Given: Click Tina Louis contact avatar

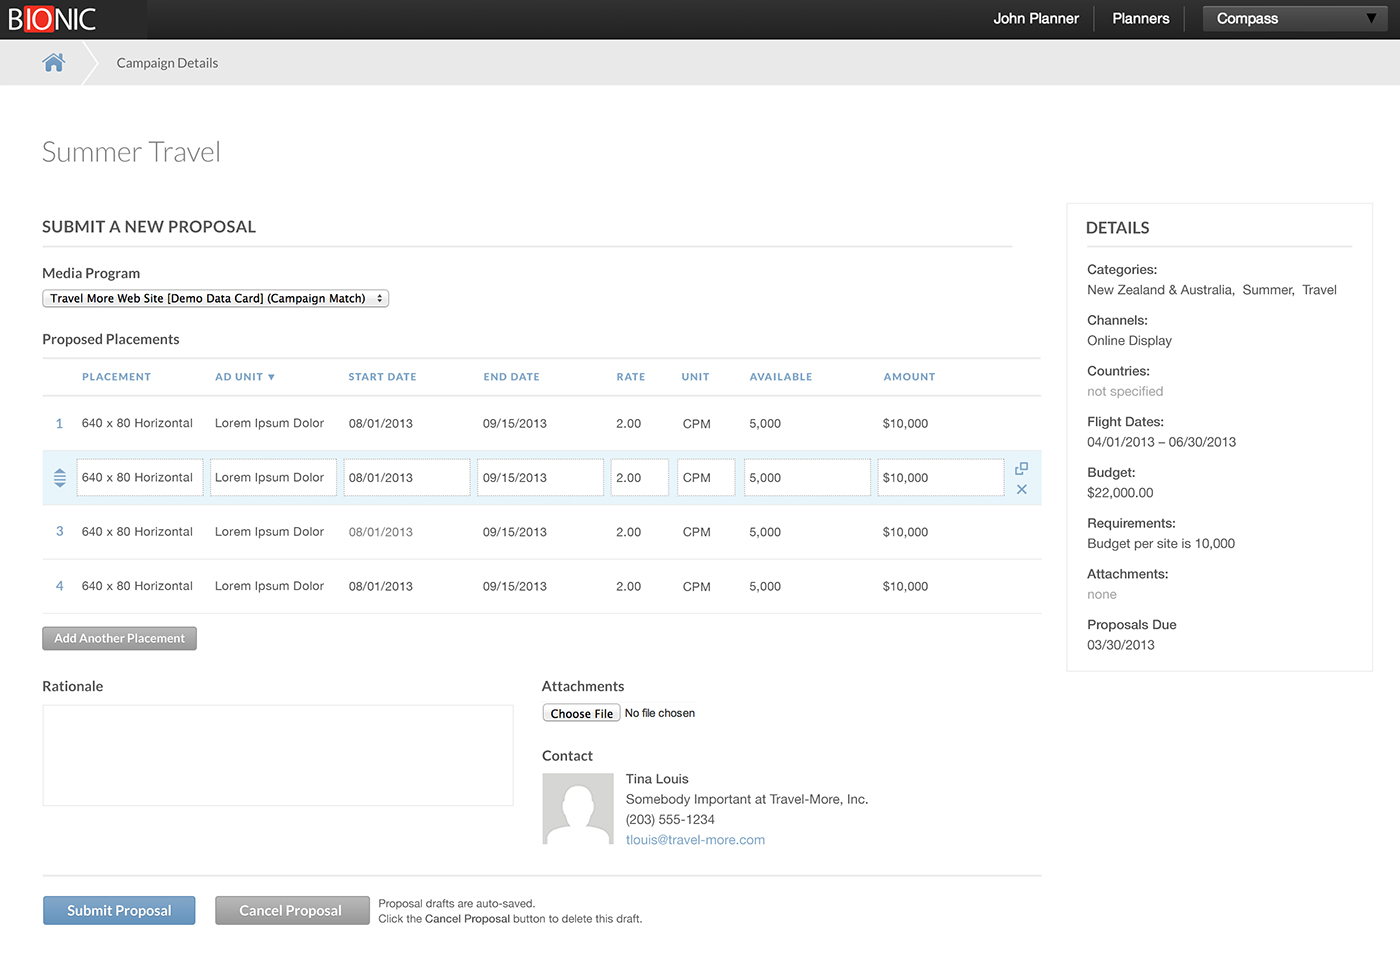Looking at the screenshot, I should [577, 809].
